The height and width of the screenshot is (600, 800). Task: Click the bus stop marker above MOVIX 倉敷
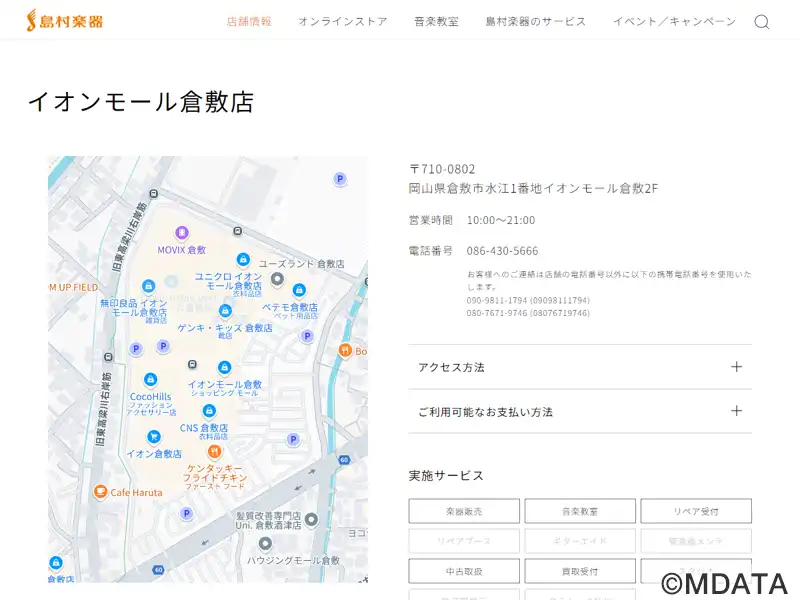pos(154,194)
